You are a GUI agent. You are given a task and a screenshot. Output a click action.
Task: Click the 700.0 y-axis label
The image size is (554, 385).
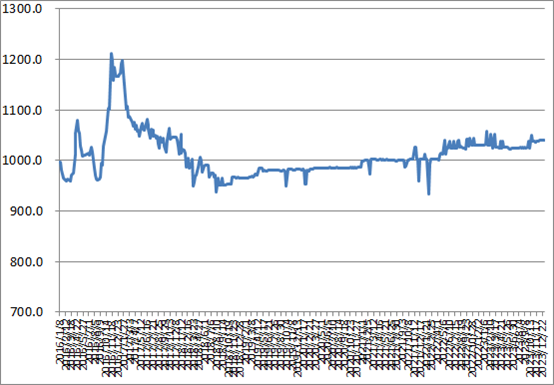pos(25,312)
